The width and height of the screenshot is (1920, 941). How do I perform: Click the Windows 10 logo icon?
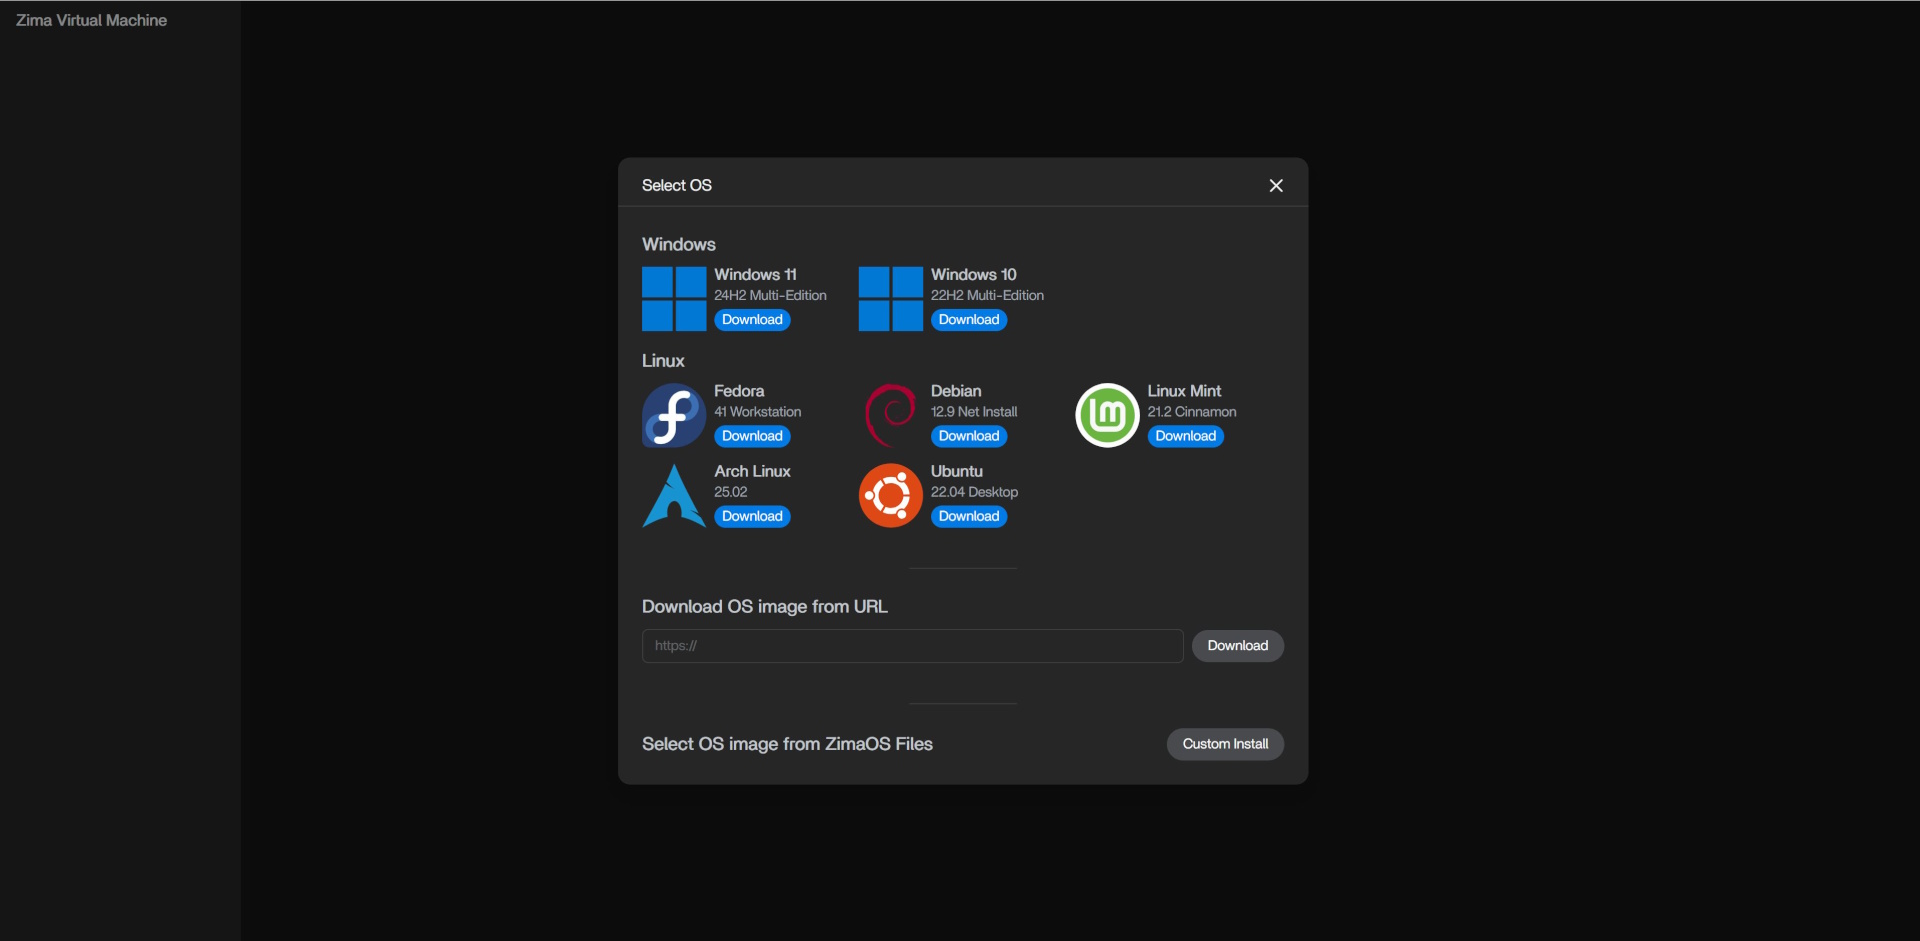(890, 299)
